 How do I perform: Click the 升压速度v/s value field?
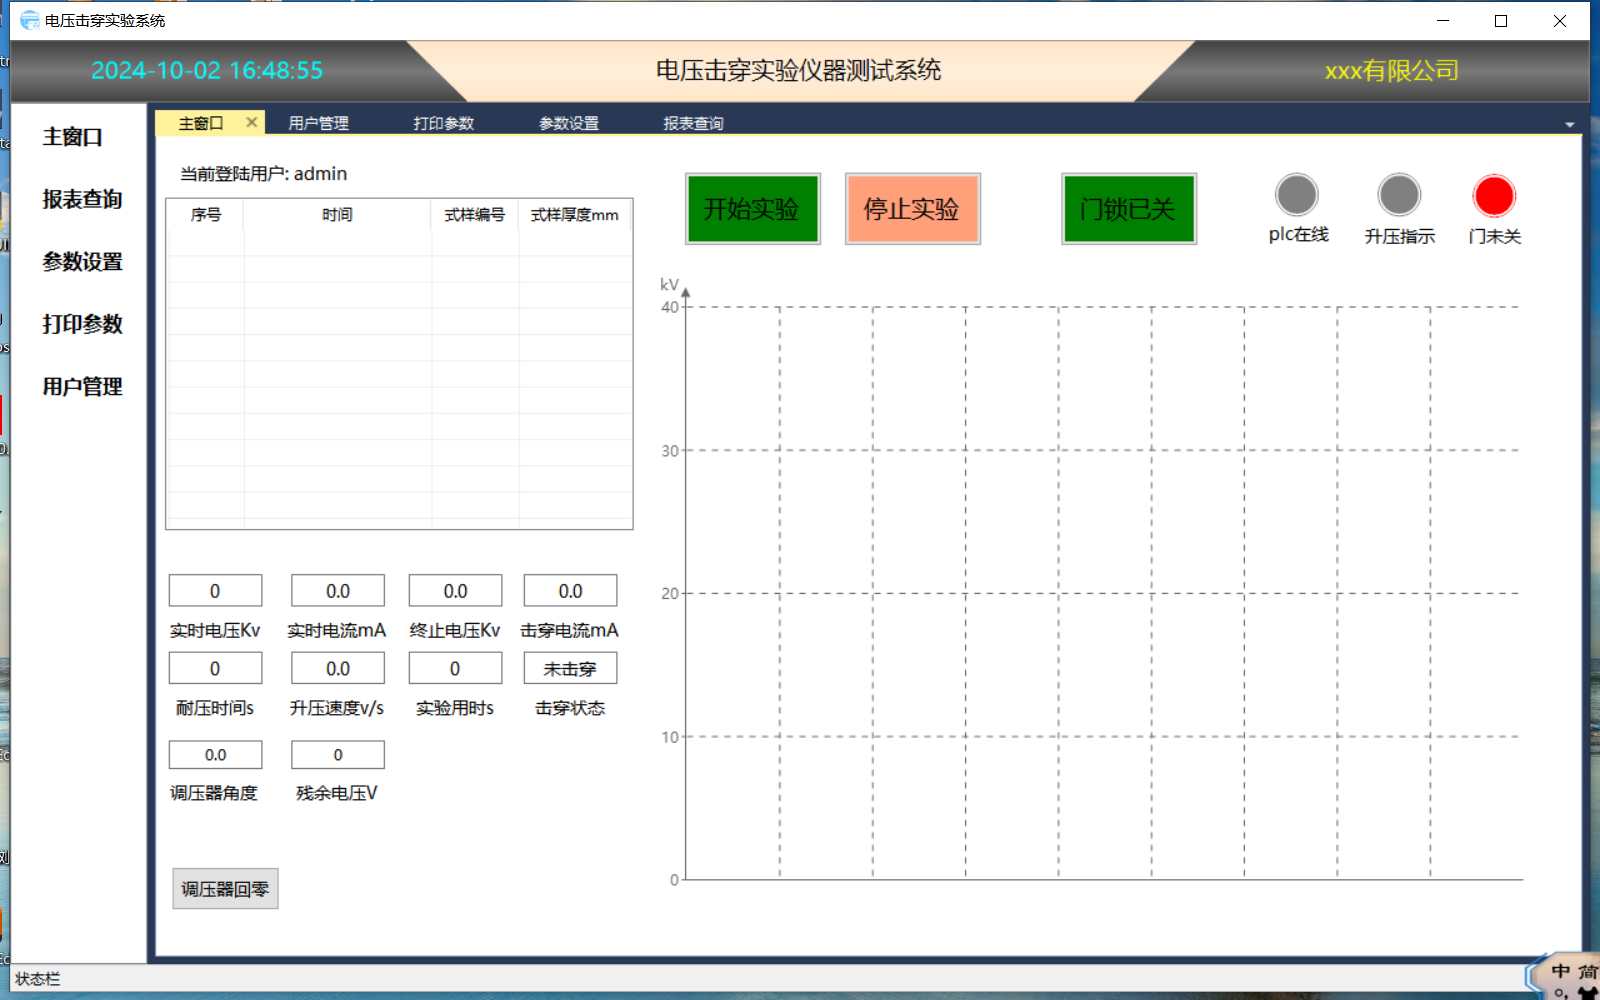click(x=338, y=668)
